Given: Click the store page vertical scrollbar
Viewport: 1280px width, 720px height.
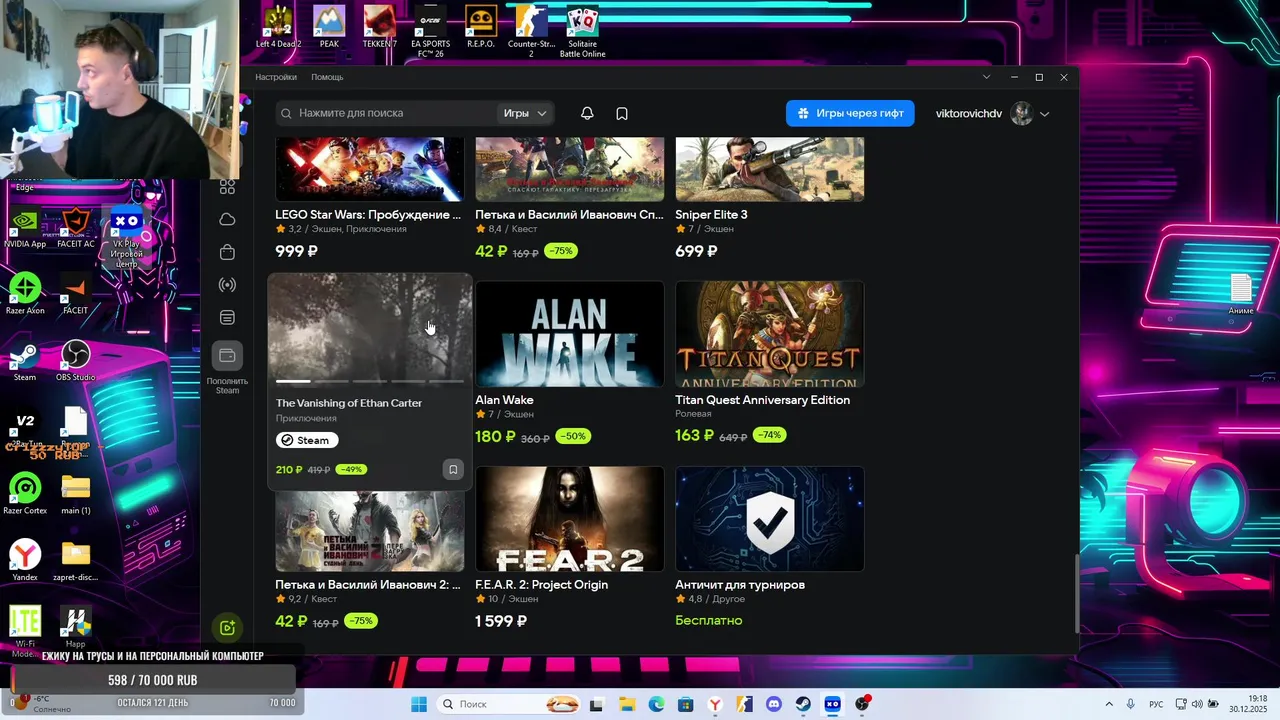Looking at the screenshot, I should pos(1076,592).
